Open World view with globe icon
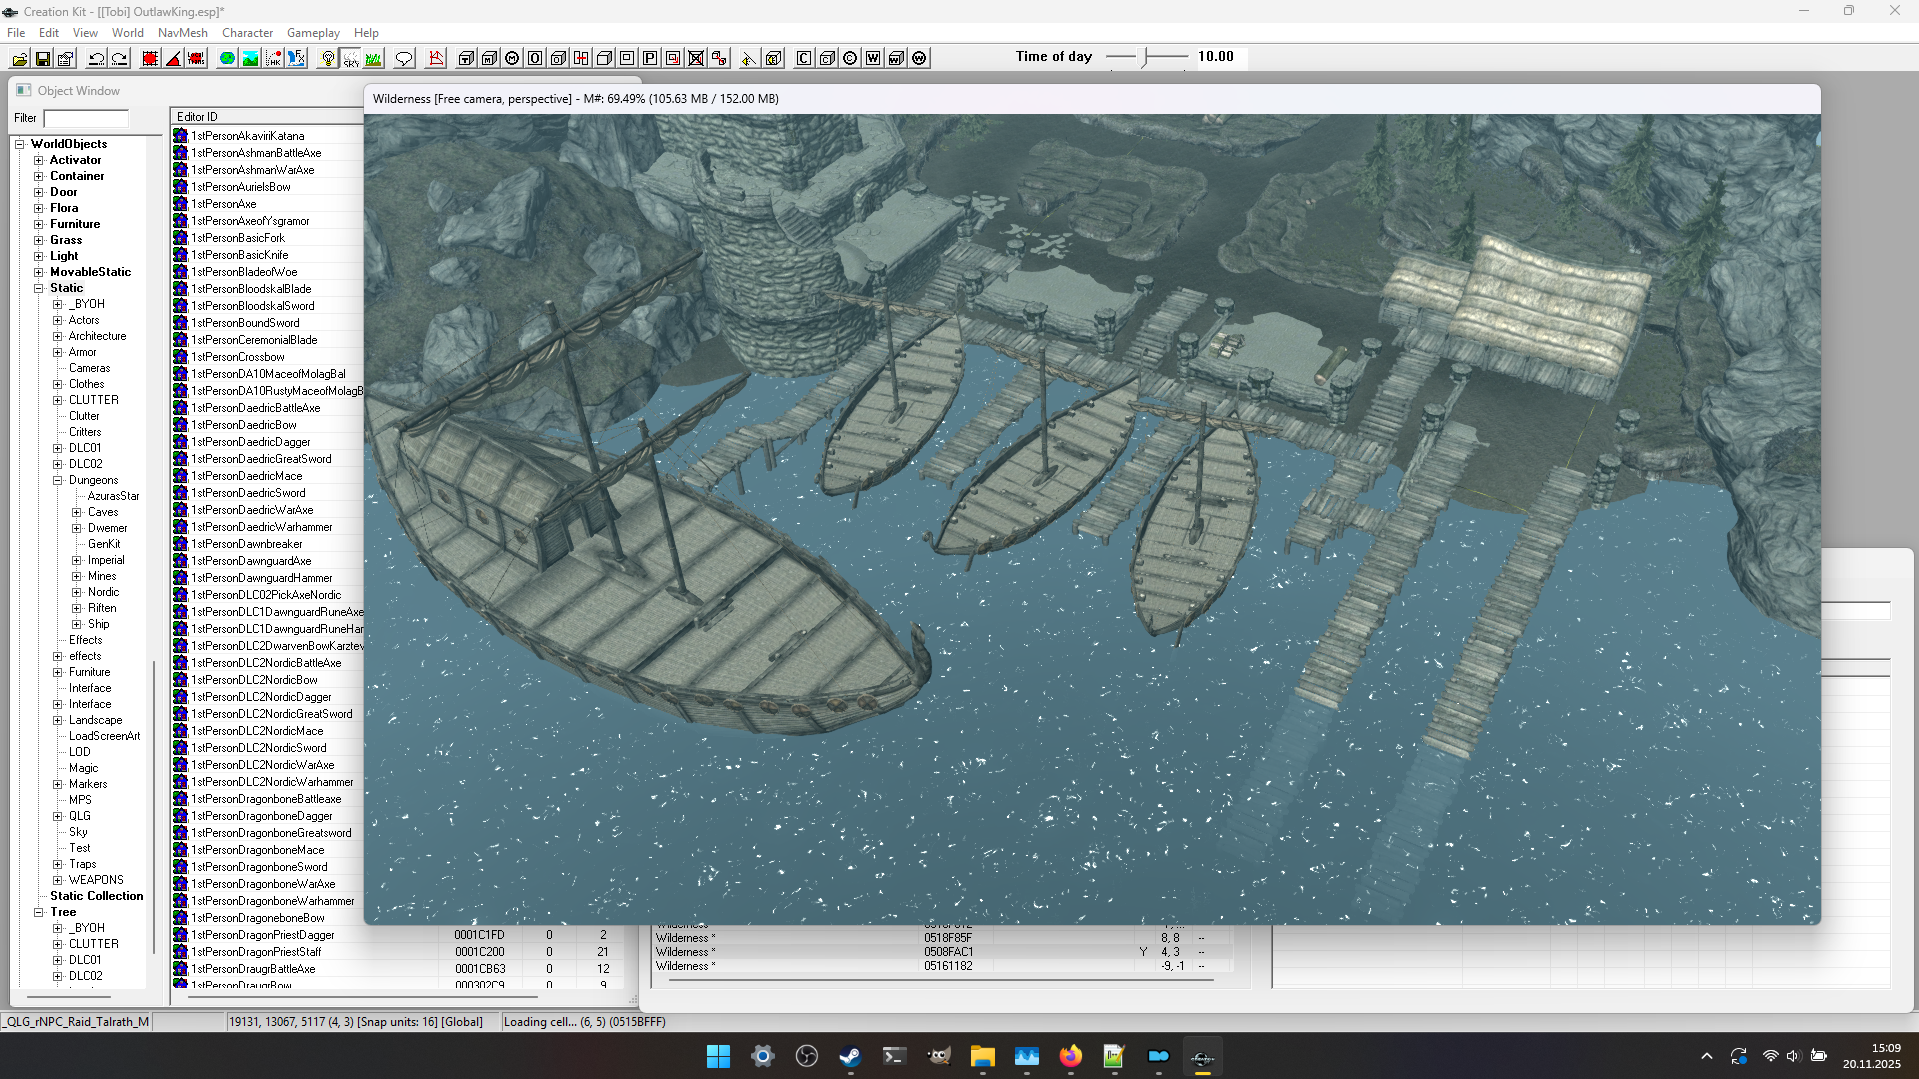This screenshot has height=1079, width=1919. click(228, 59)
